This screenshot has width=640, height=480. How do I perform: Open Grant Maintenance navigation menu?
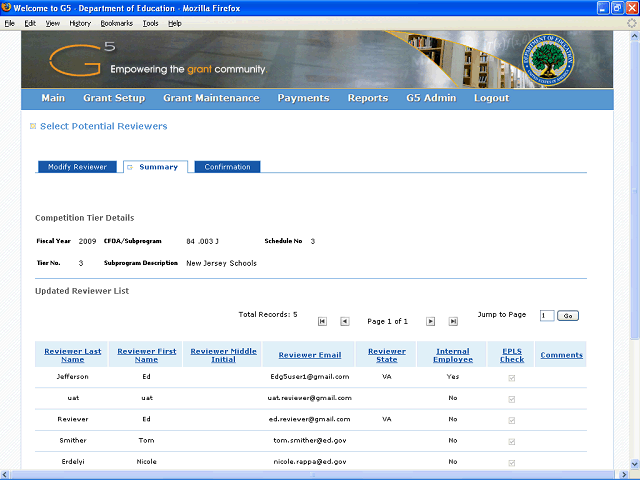pos(211,98)
